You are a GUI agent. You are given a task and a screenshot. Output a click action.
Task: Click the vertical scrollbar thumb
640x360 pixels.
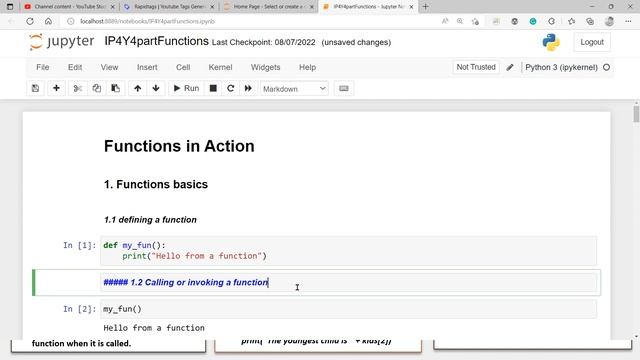tap(636, 113)
